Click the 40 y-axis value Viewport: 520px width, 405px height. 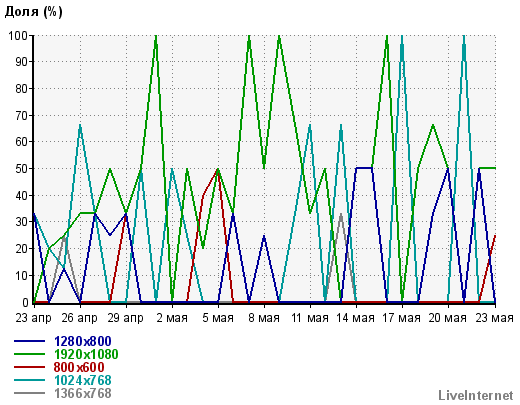(x=22, y=195)
